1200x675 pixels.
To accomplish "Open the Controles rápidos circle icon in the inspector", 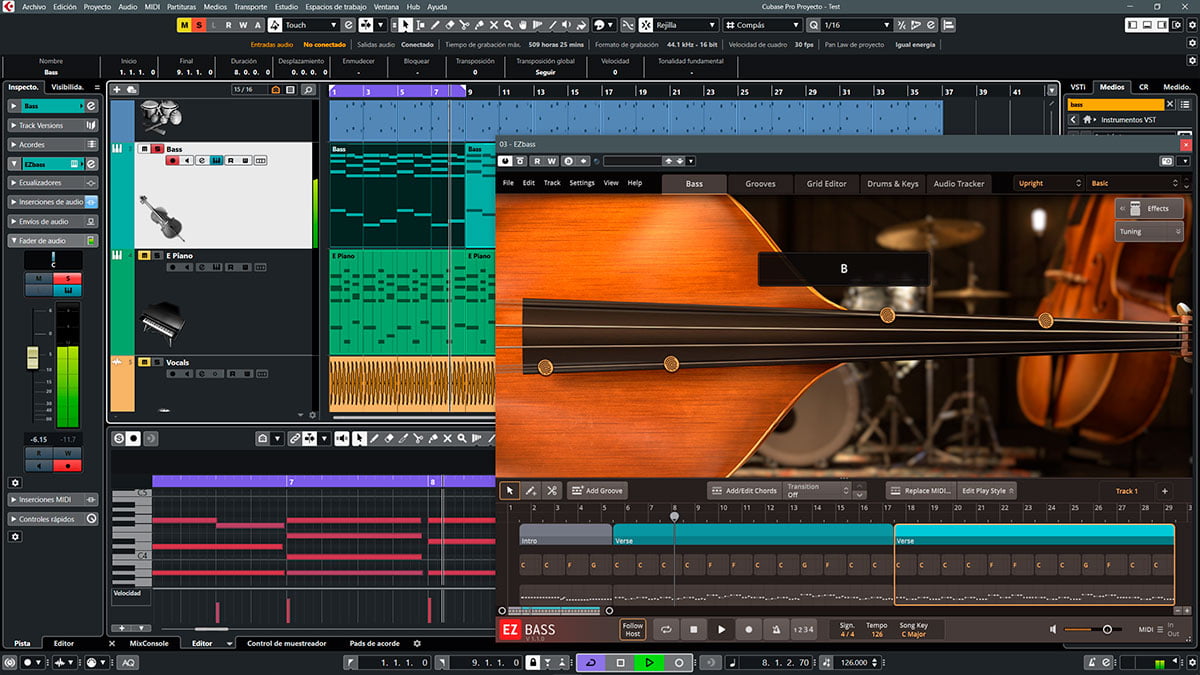I will point(92,519).
